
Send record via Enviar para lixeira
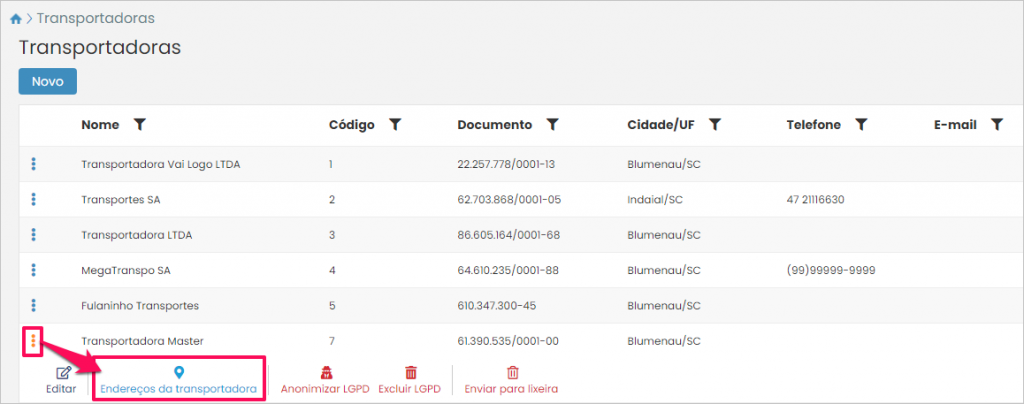(513, 380)
